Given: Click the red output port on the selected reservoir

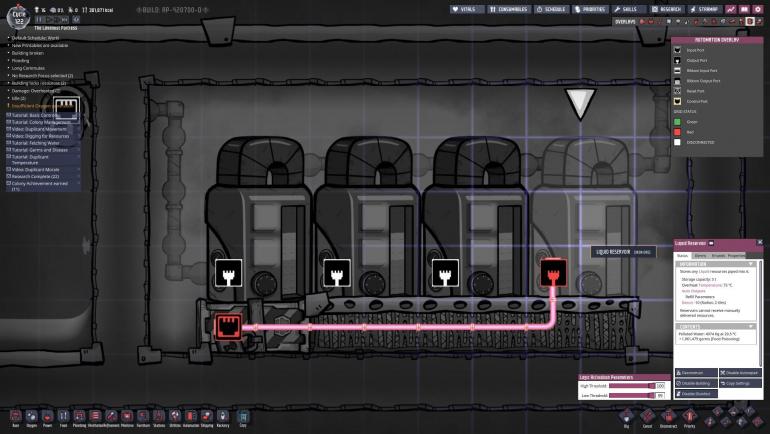Looking at the screenshot, I should (x=553, y=273).
